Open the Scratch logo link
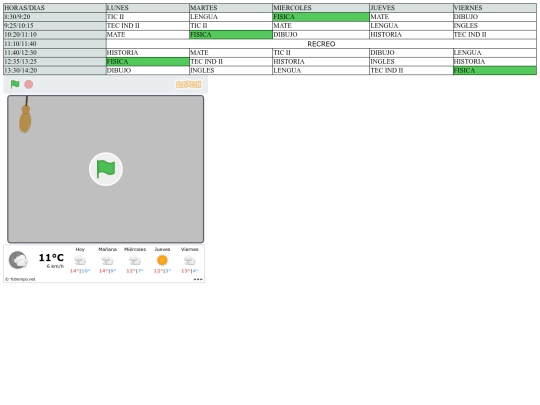 coord(188,84)
